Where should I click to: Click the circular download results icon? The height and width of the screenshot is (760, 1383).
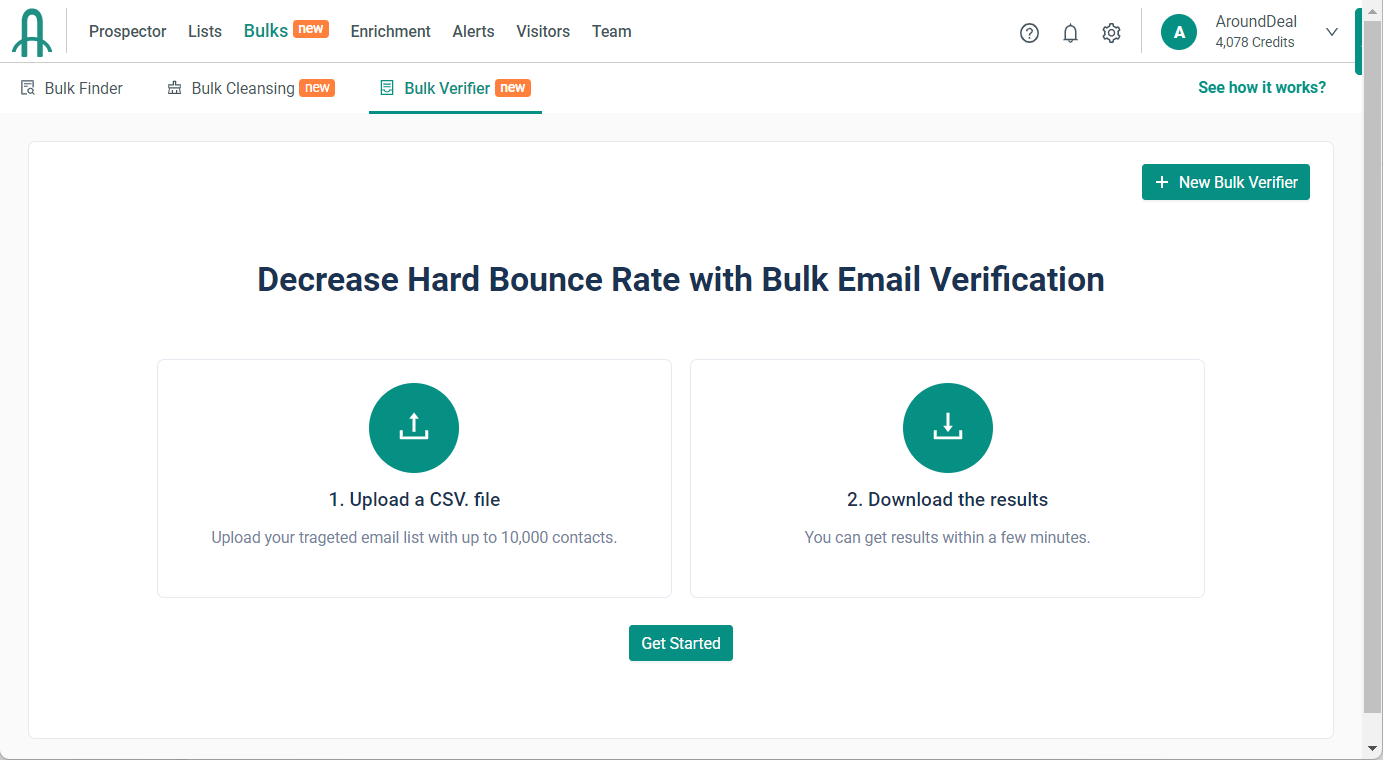[947, 428]
